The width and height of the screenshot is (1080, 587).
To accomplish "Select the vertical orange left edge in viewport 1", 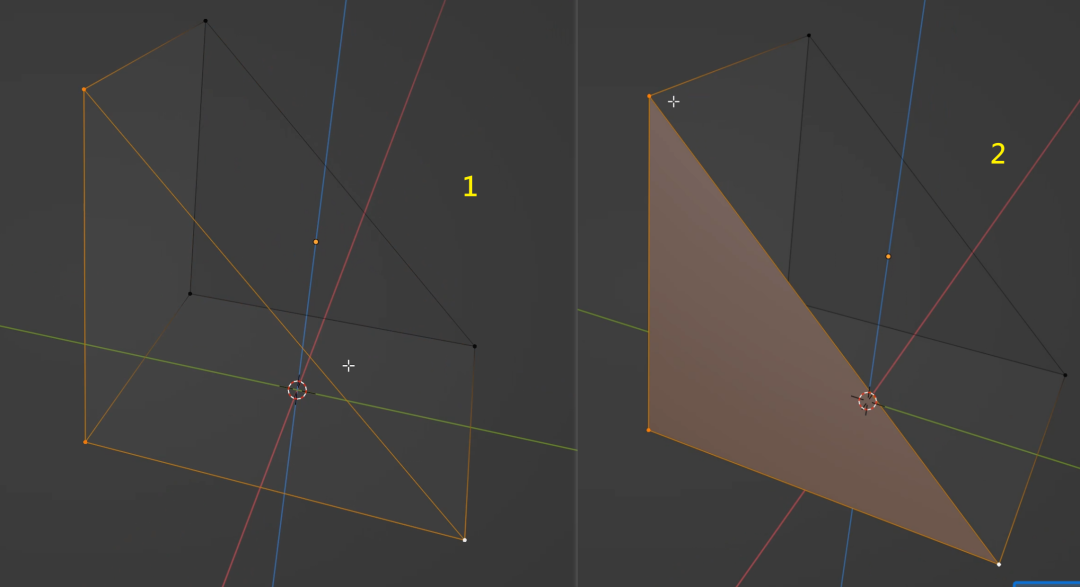I will pos(84,265).
